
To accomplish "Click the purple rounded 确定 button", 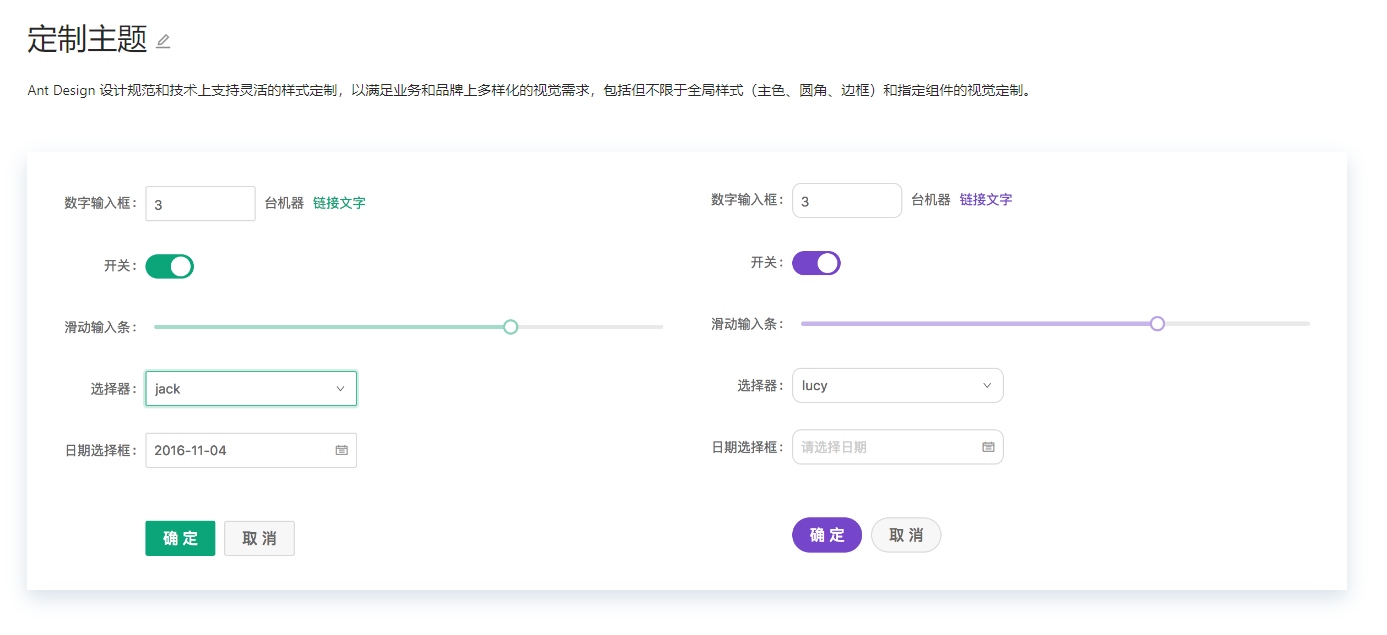I will pyautogui.click(x=827, y=535).
